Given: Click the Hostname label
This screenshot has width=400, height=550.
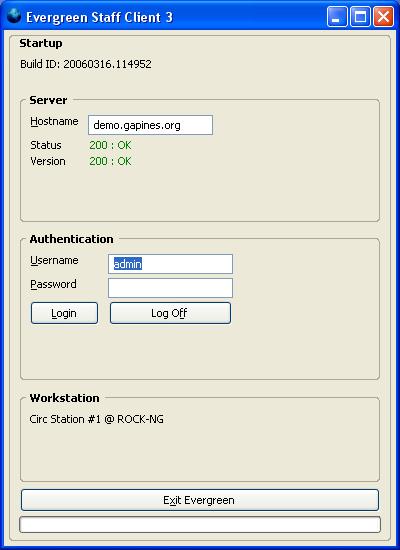Looking at the screenshot, I should click(54, 121).
